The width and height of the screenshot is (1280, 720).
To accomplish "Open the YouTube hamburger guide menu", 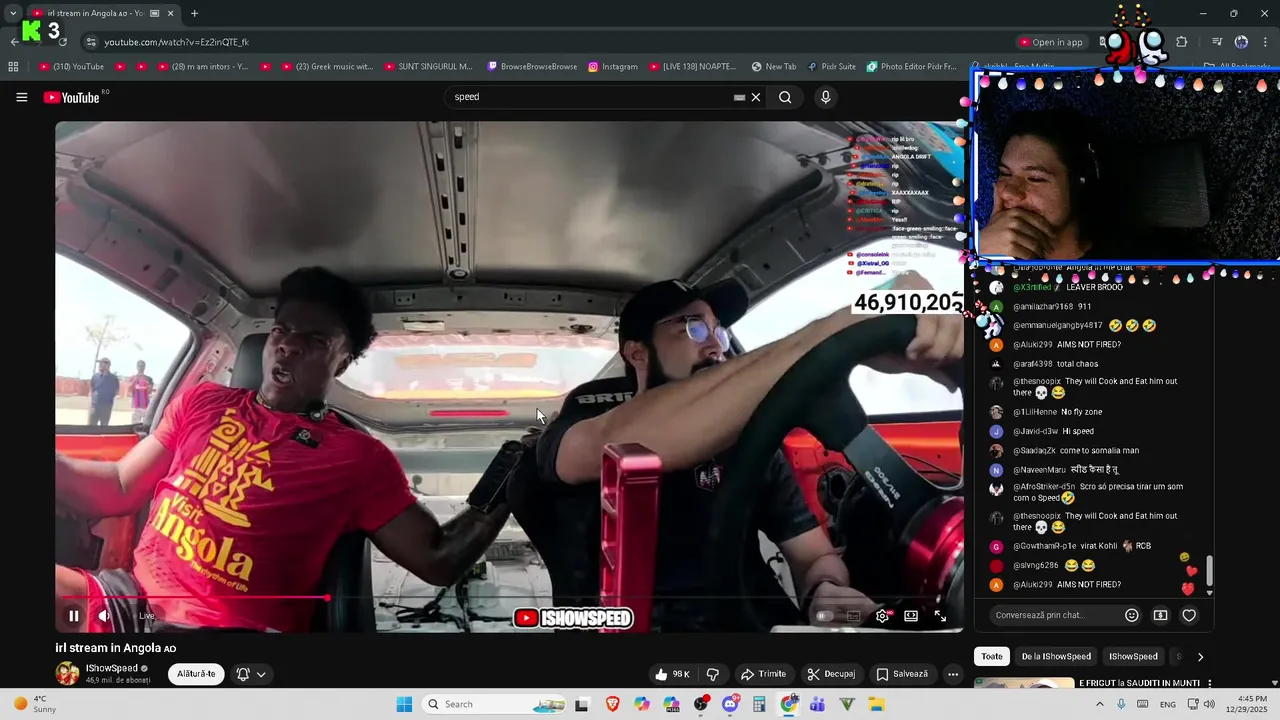I will [x=21, y=97].
